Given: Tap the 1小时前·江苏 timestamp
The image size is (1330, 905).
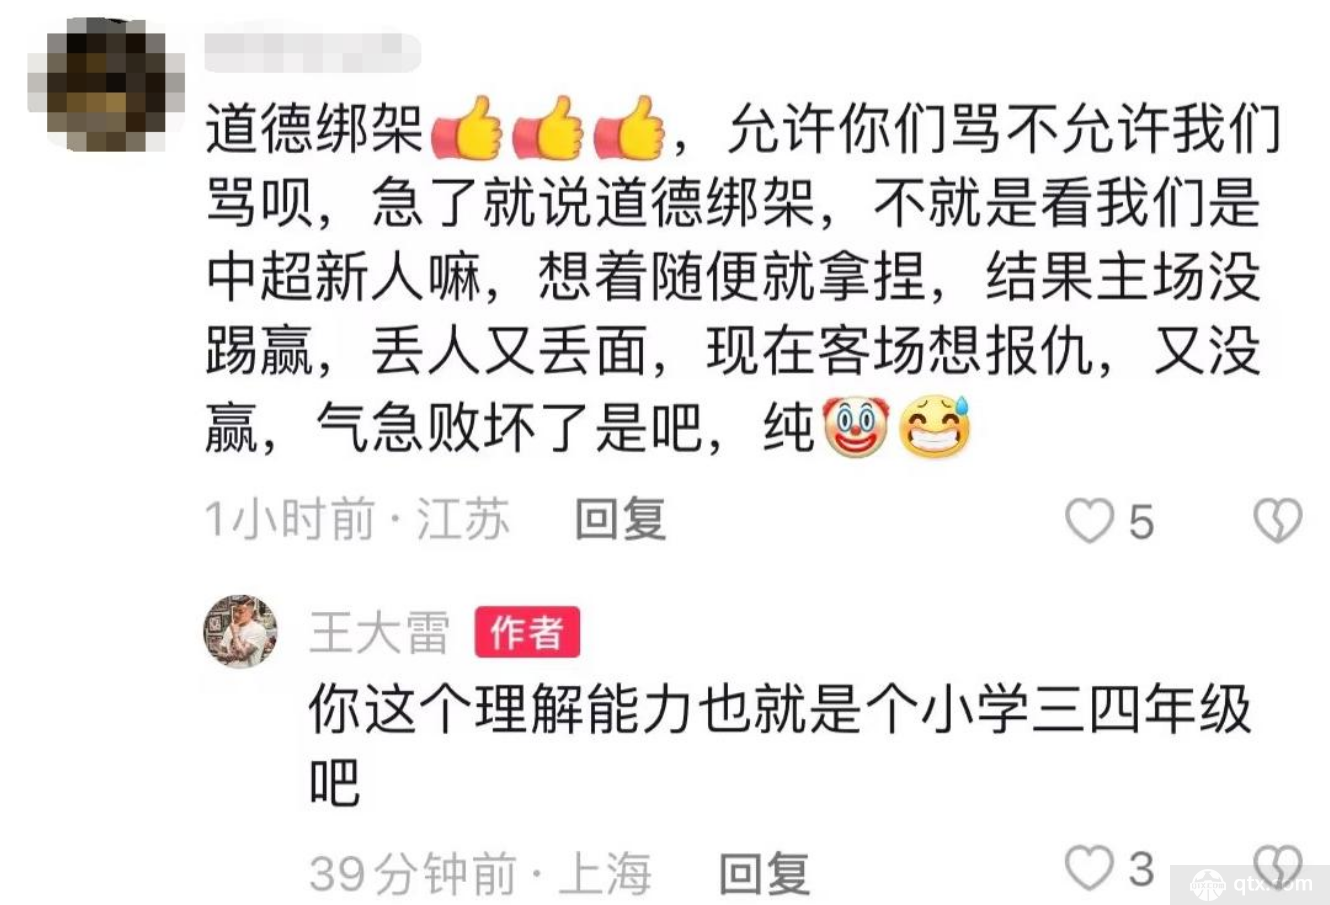Looking at the screenshot, I should pos(357,520).
